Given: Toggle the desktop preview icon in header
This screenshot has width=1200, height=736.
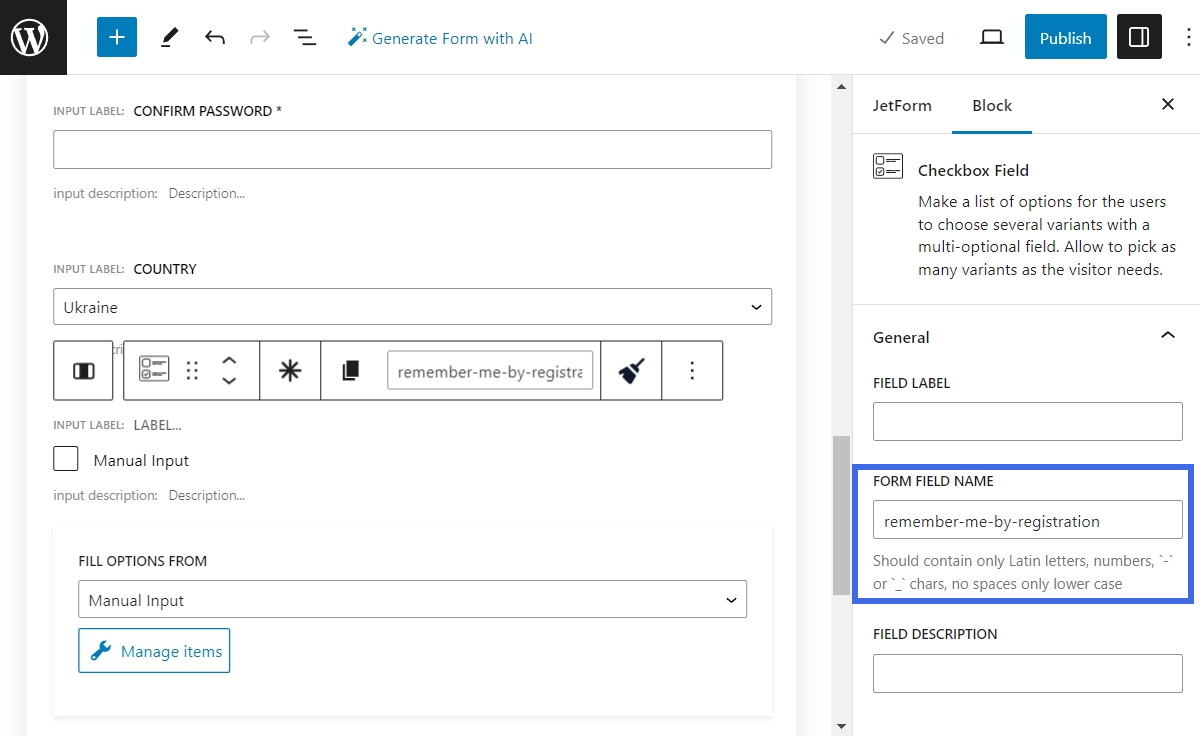Looking at the screenshot, I should click(991, 37).
